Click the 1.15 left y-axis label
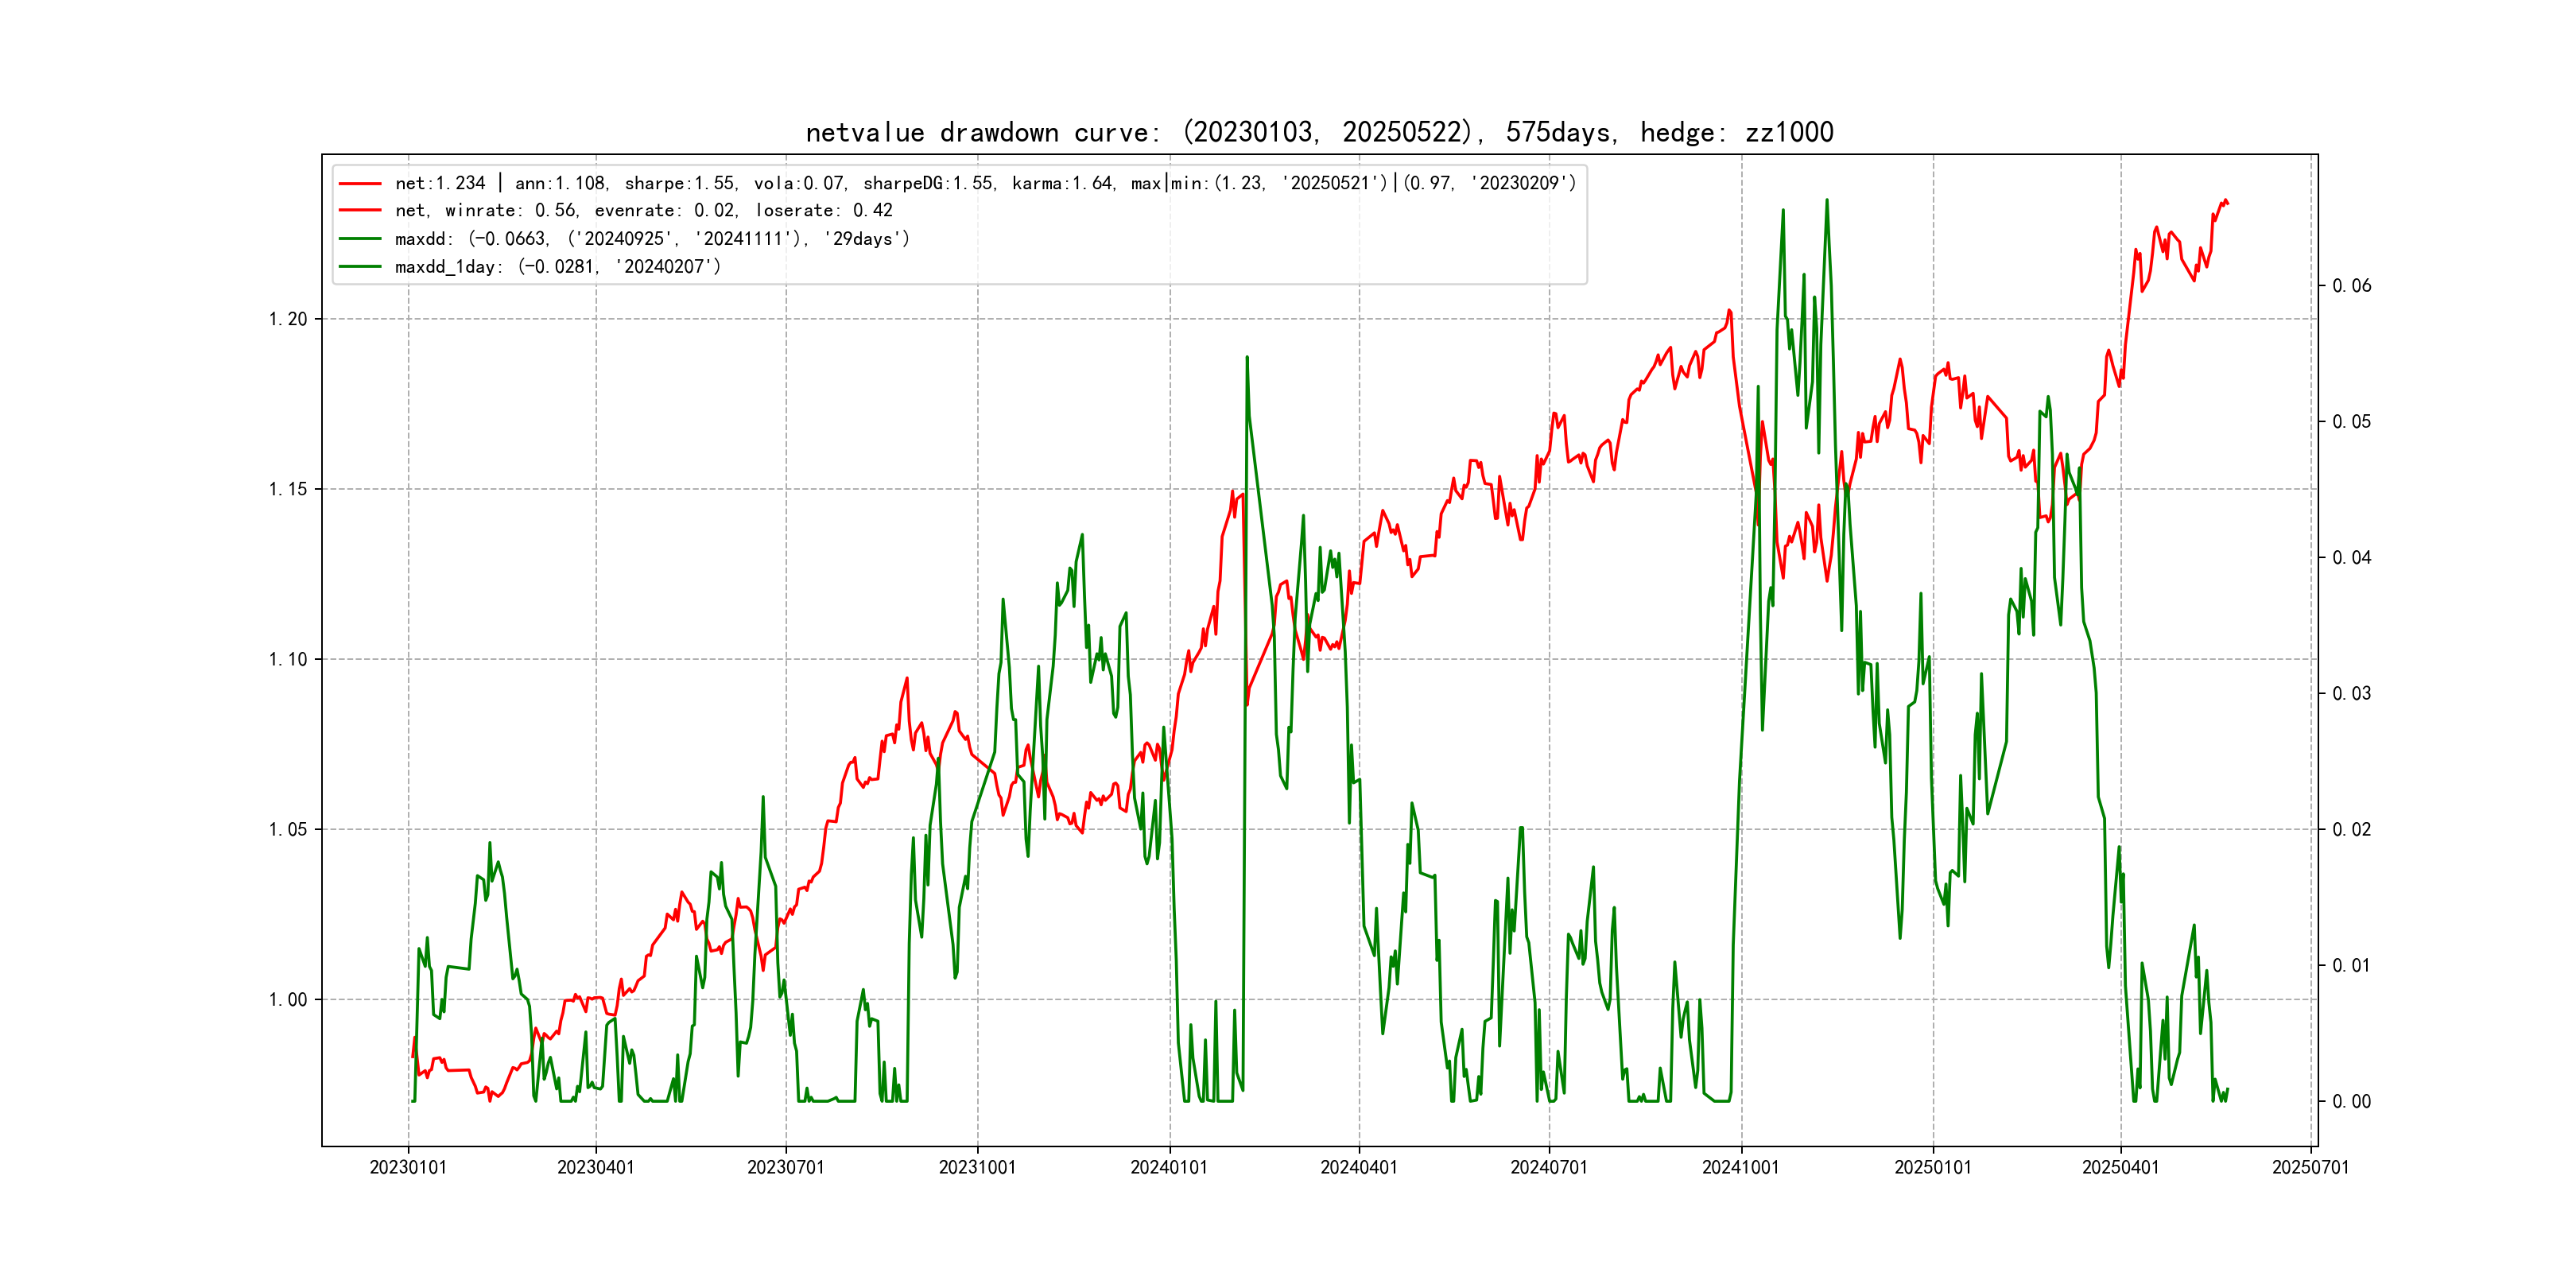This screenshot has width=2576, height=1288. 288,490
